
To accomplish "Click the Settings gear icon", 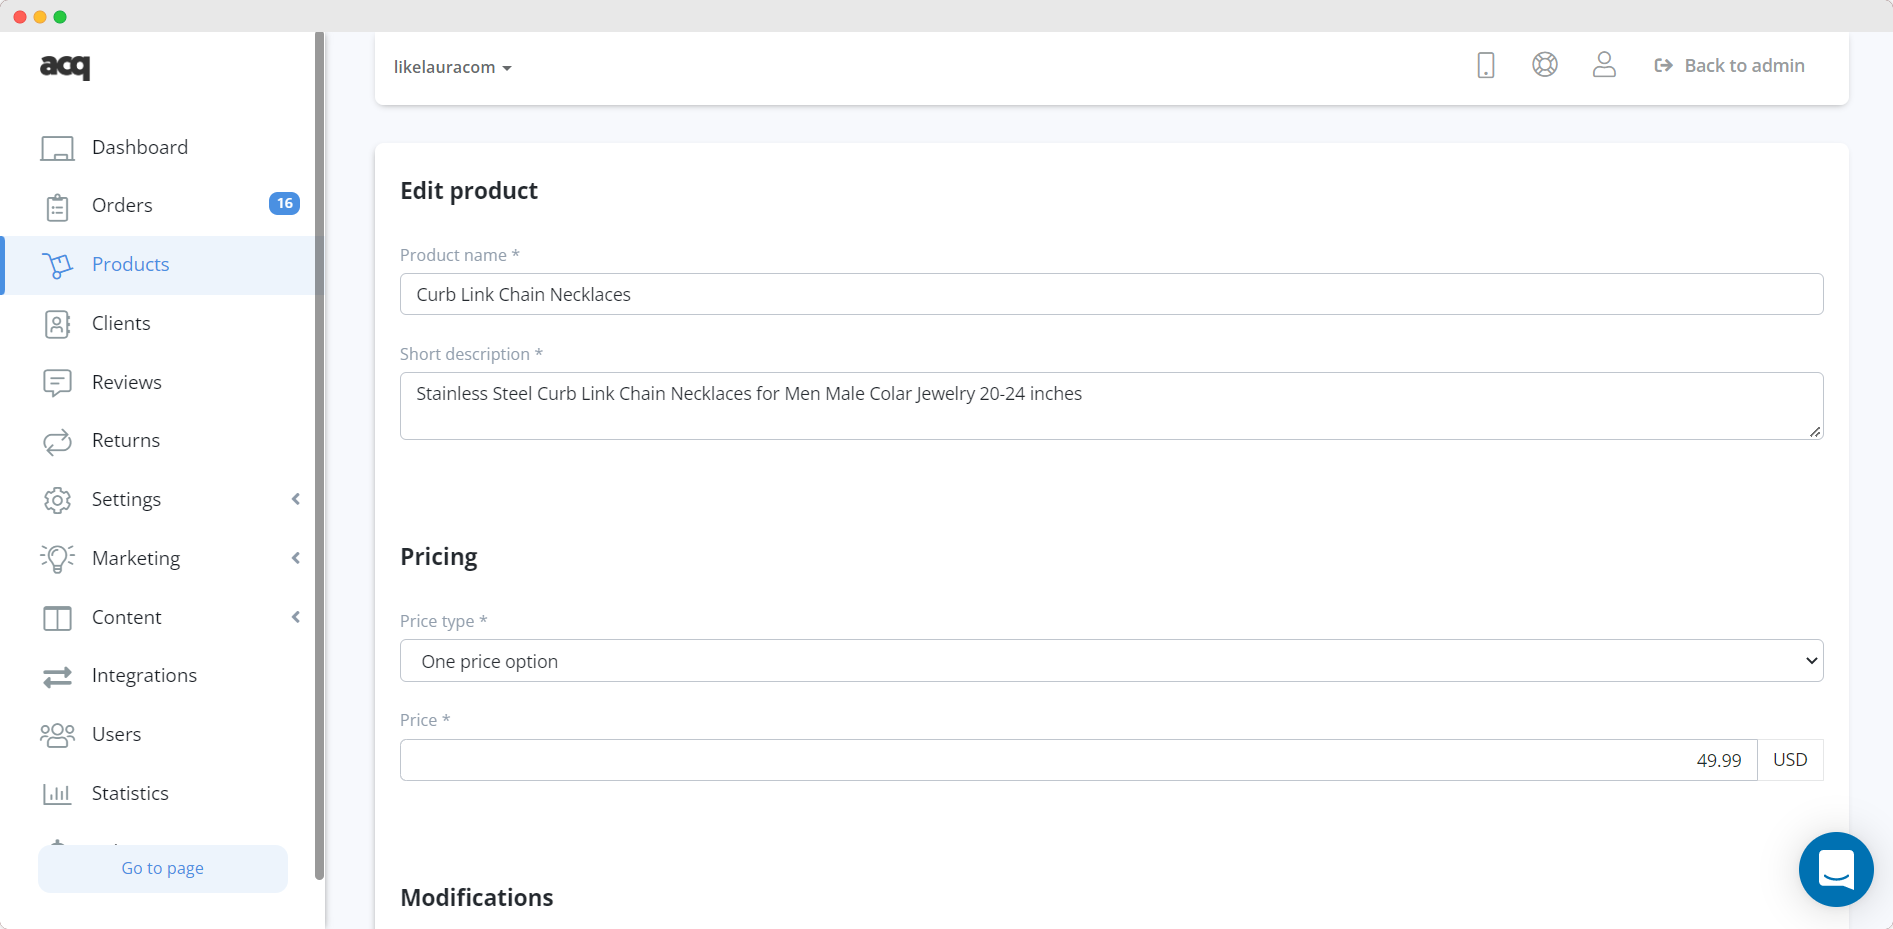I will tap(57, 500).
